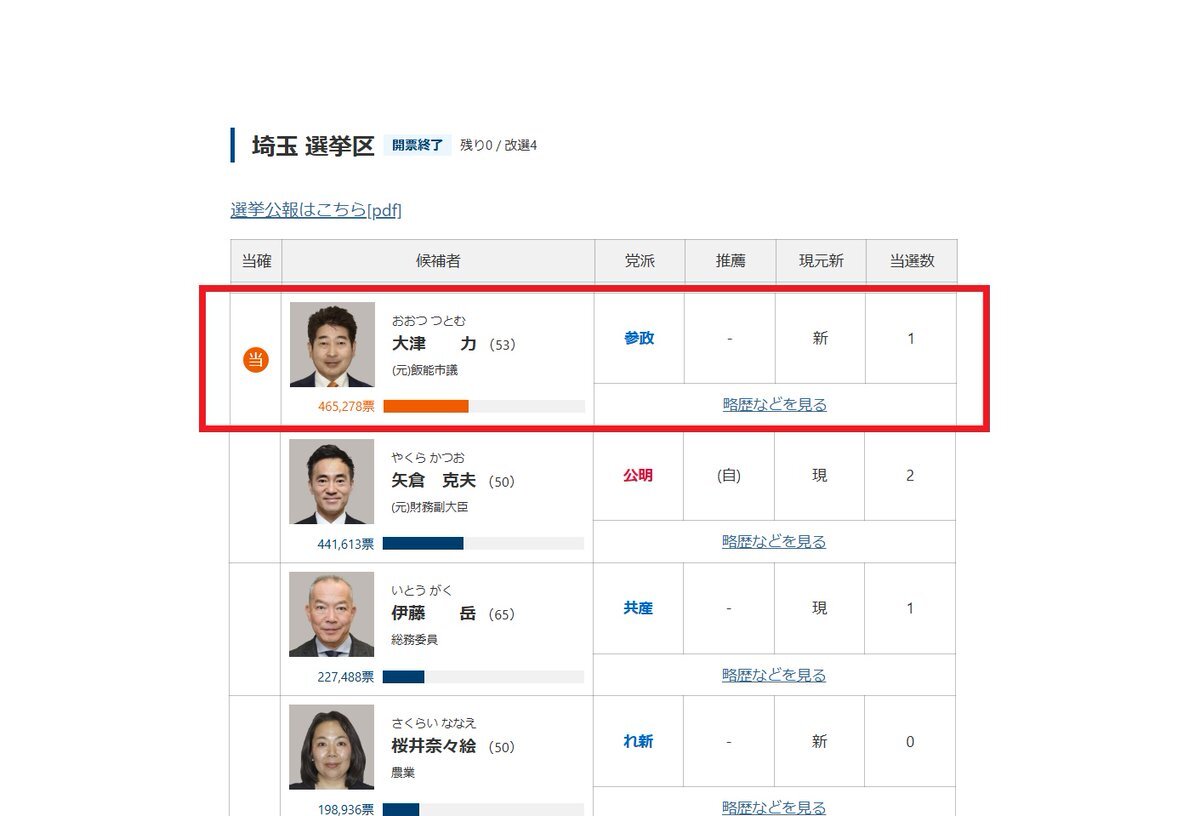The height and width of the screenshot is (816, 1200).
Task: Open the 選挙公報はこちら[pdf] link
Action: 316,210
